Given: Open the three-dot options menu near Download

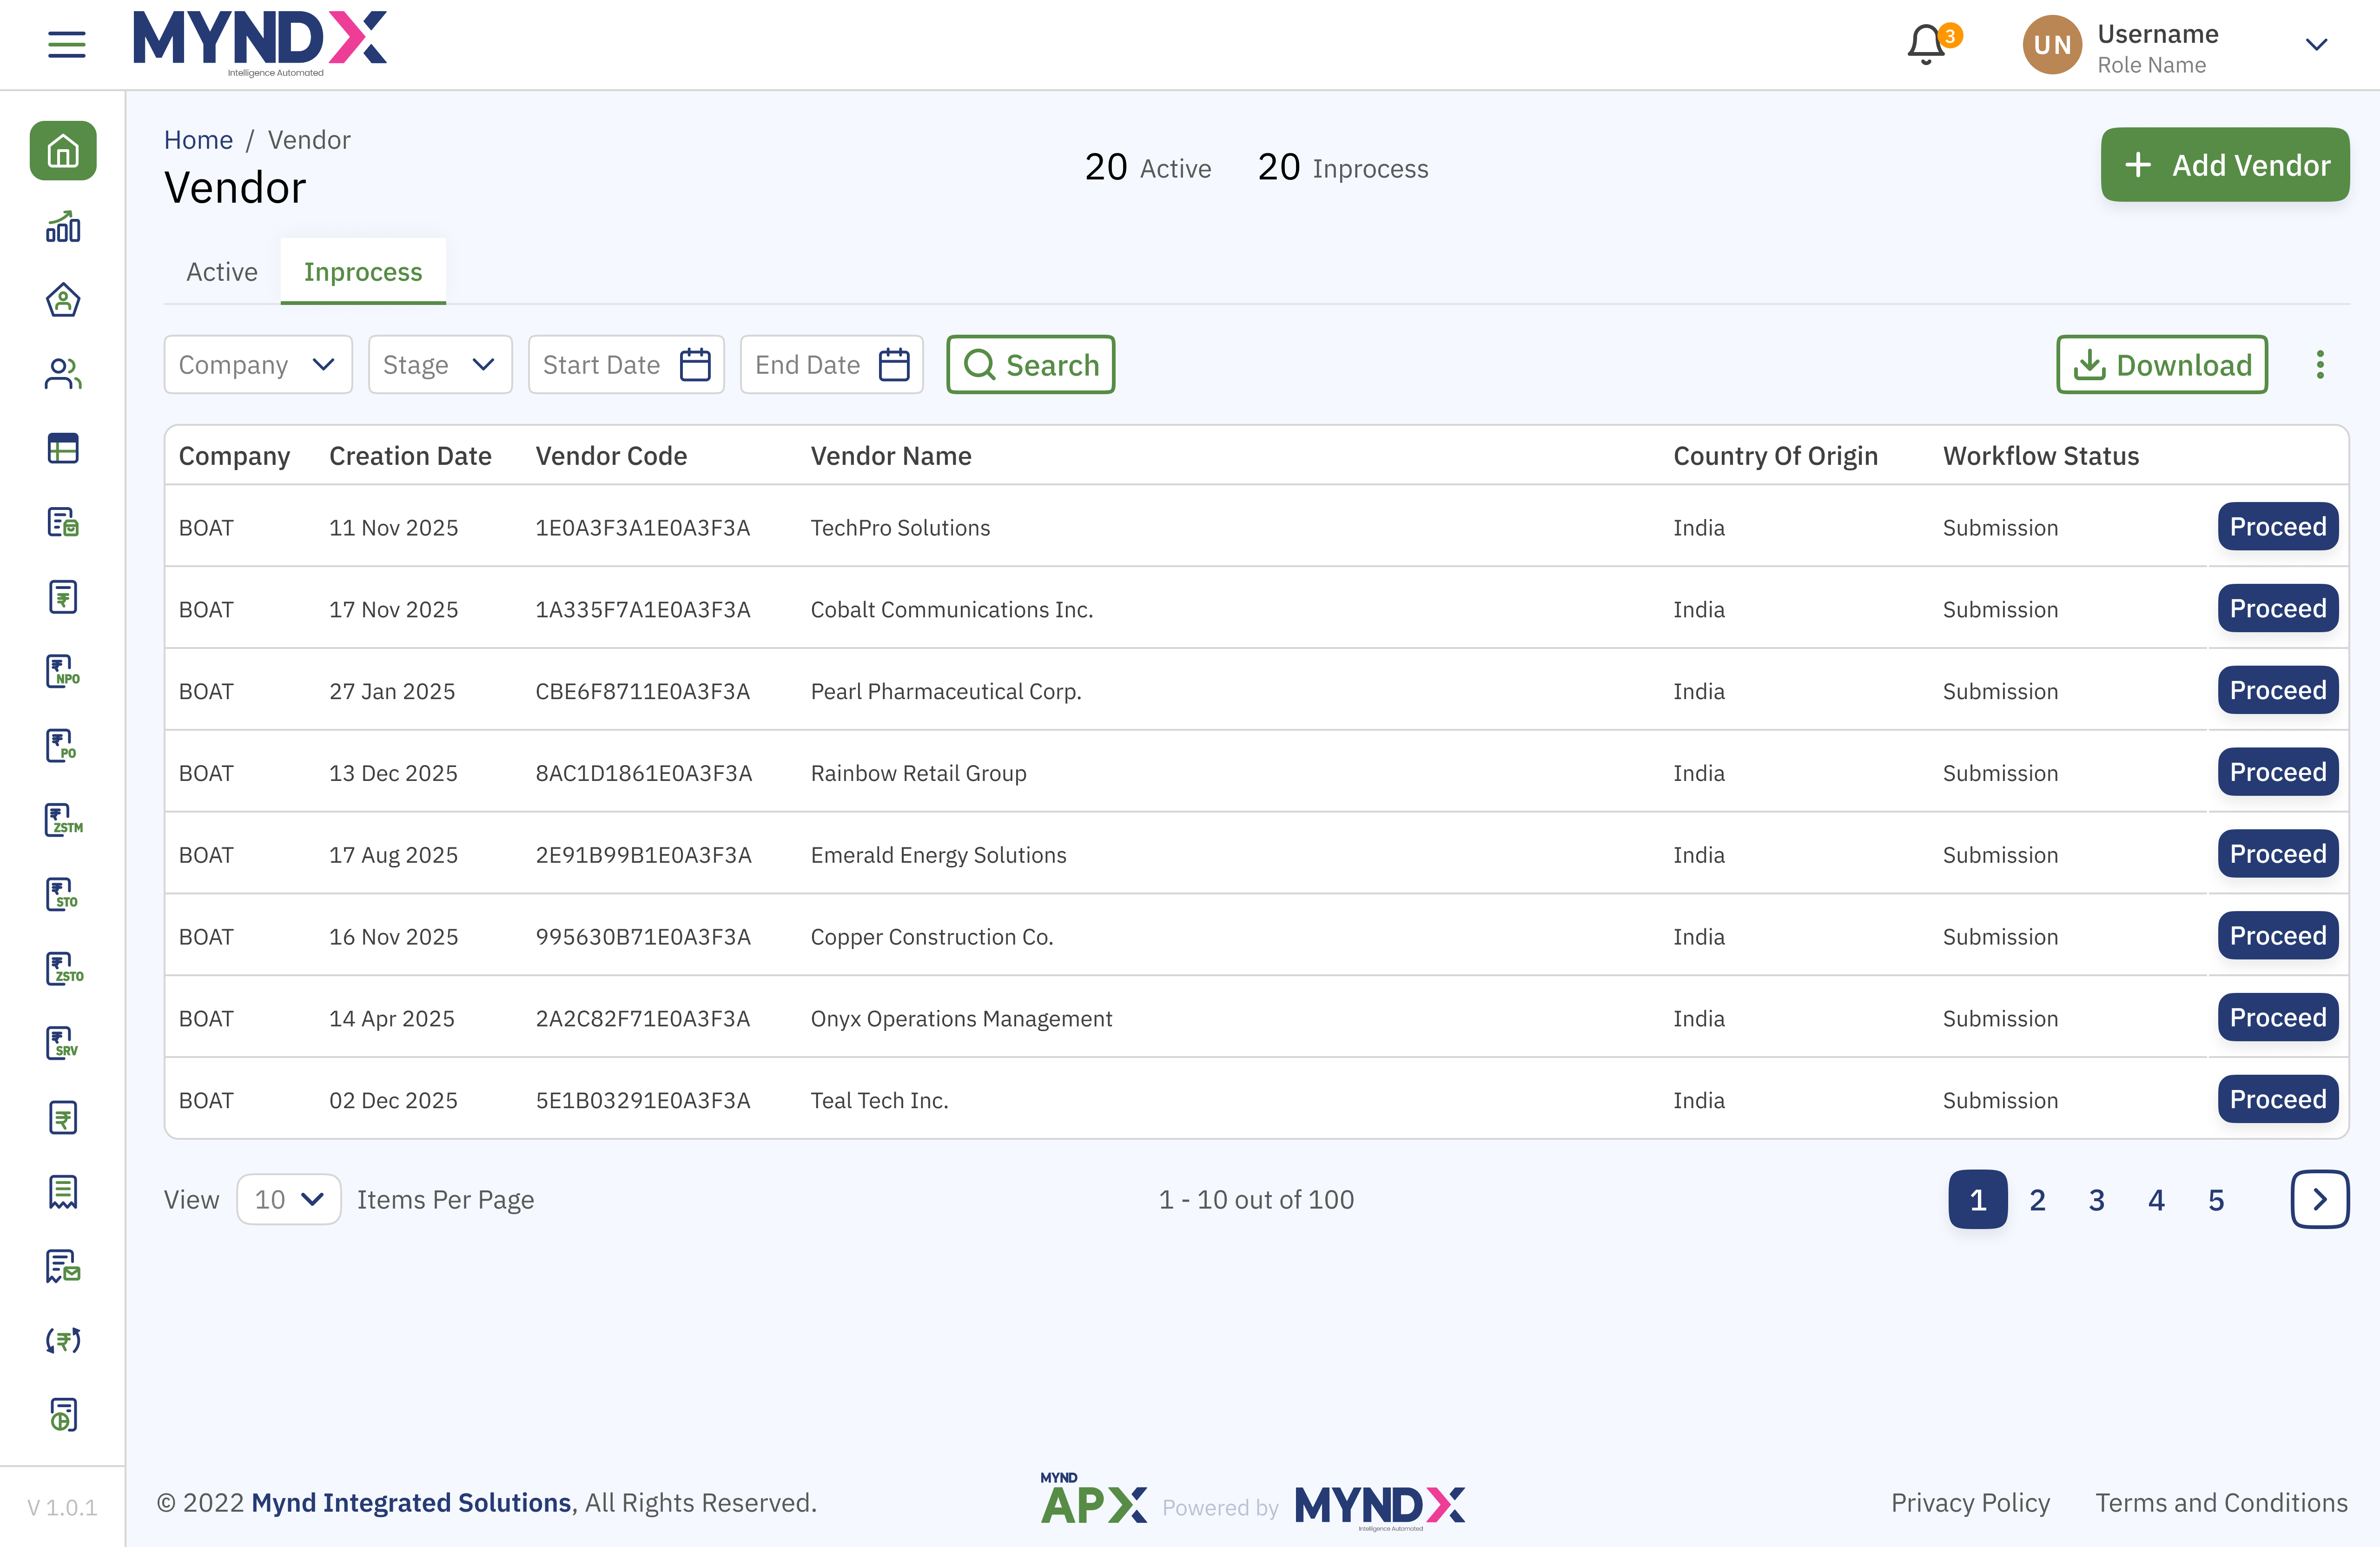Looking at the screenshot, I should coord(2321,364).
